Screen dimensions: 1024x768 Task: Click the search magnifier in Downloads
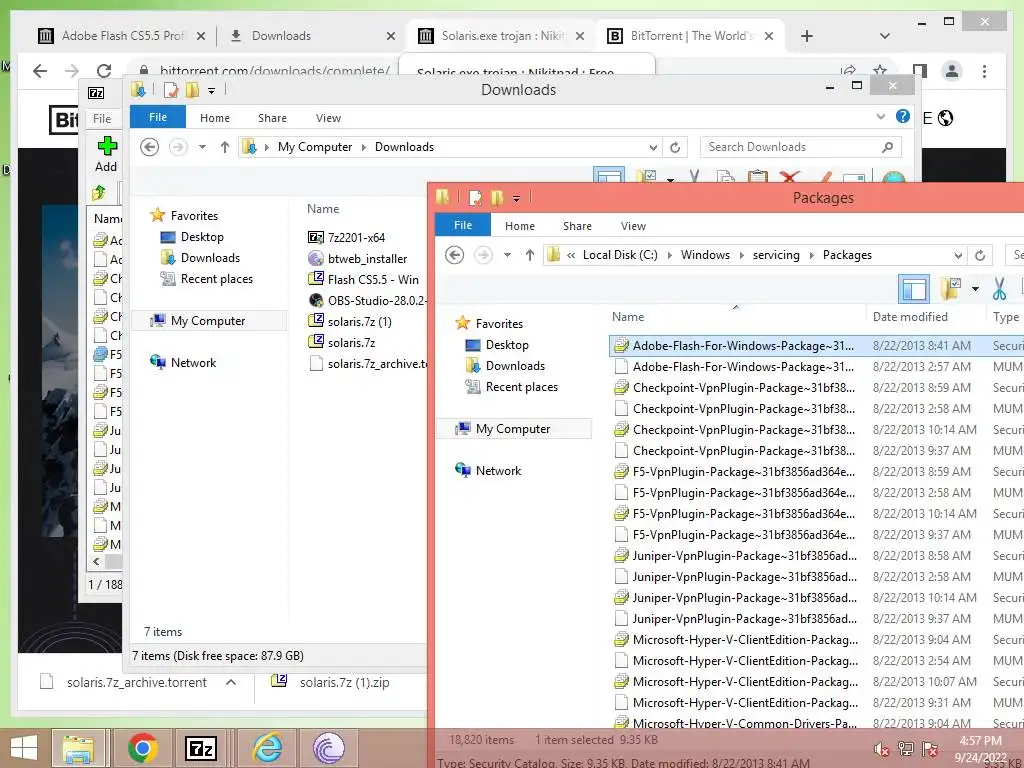pos(887,147)
